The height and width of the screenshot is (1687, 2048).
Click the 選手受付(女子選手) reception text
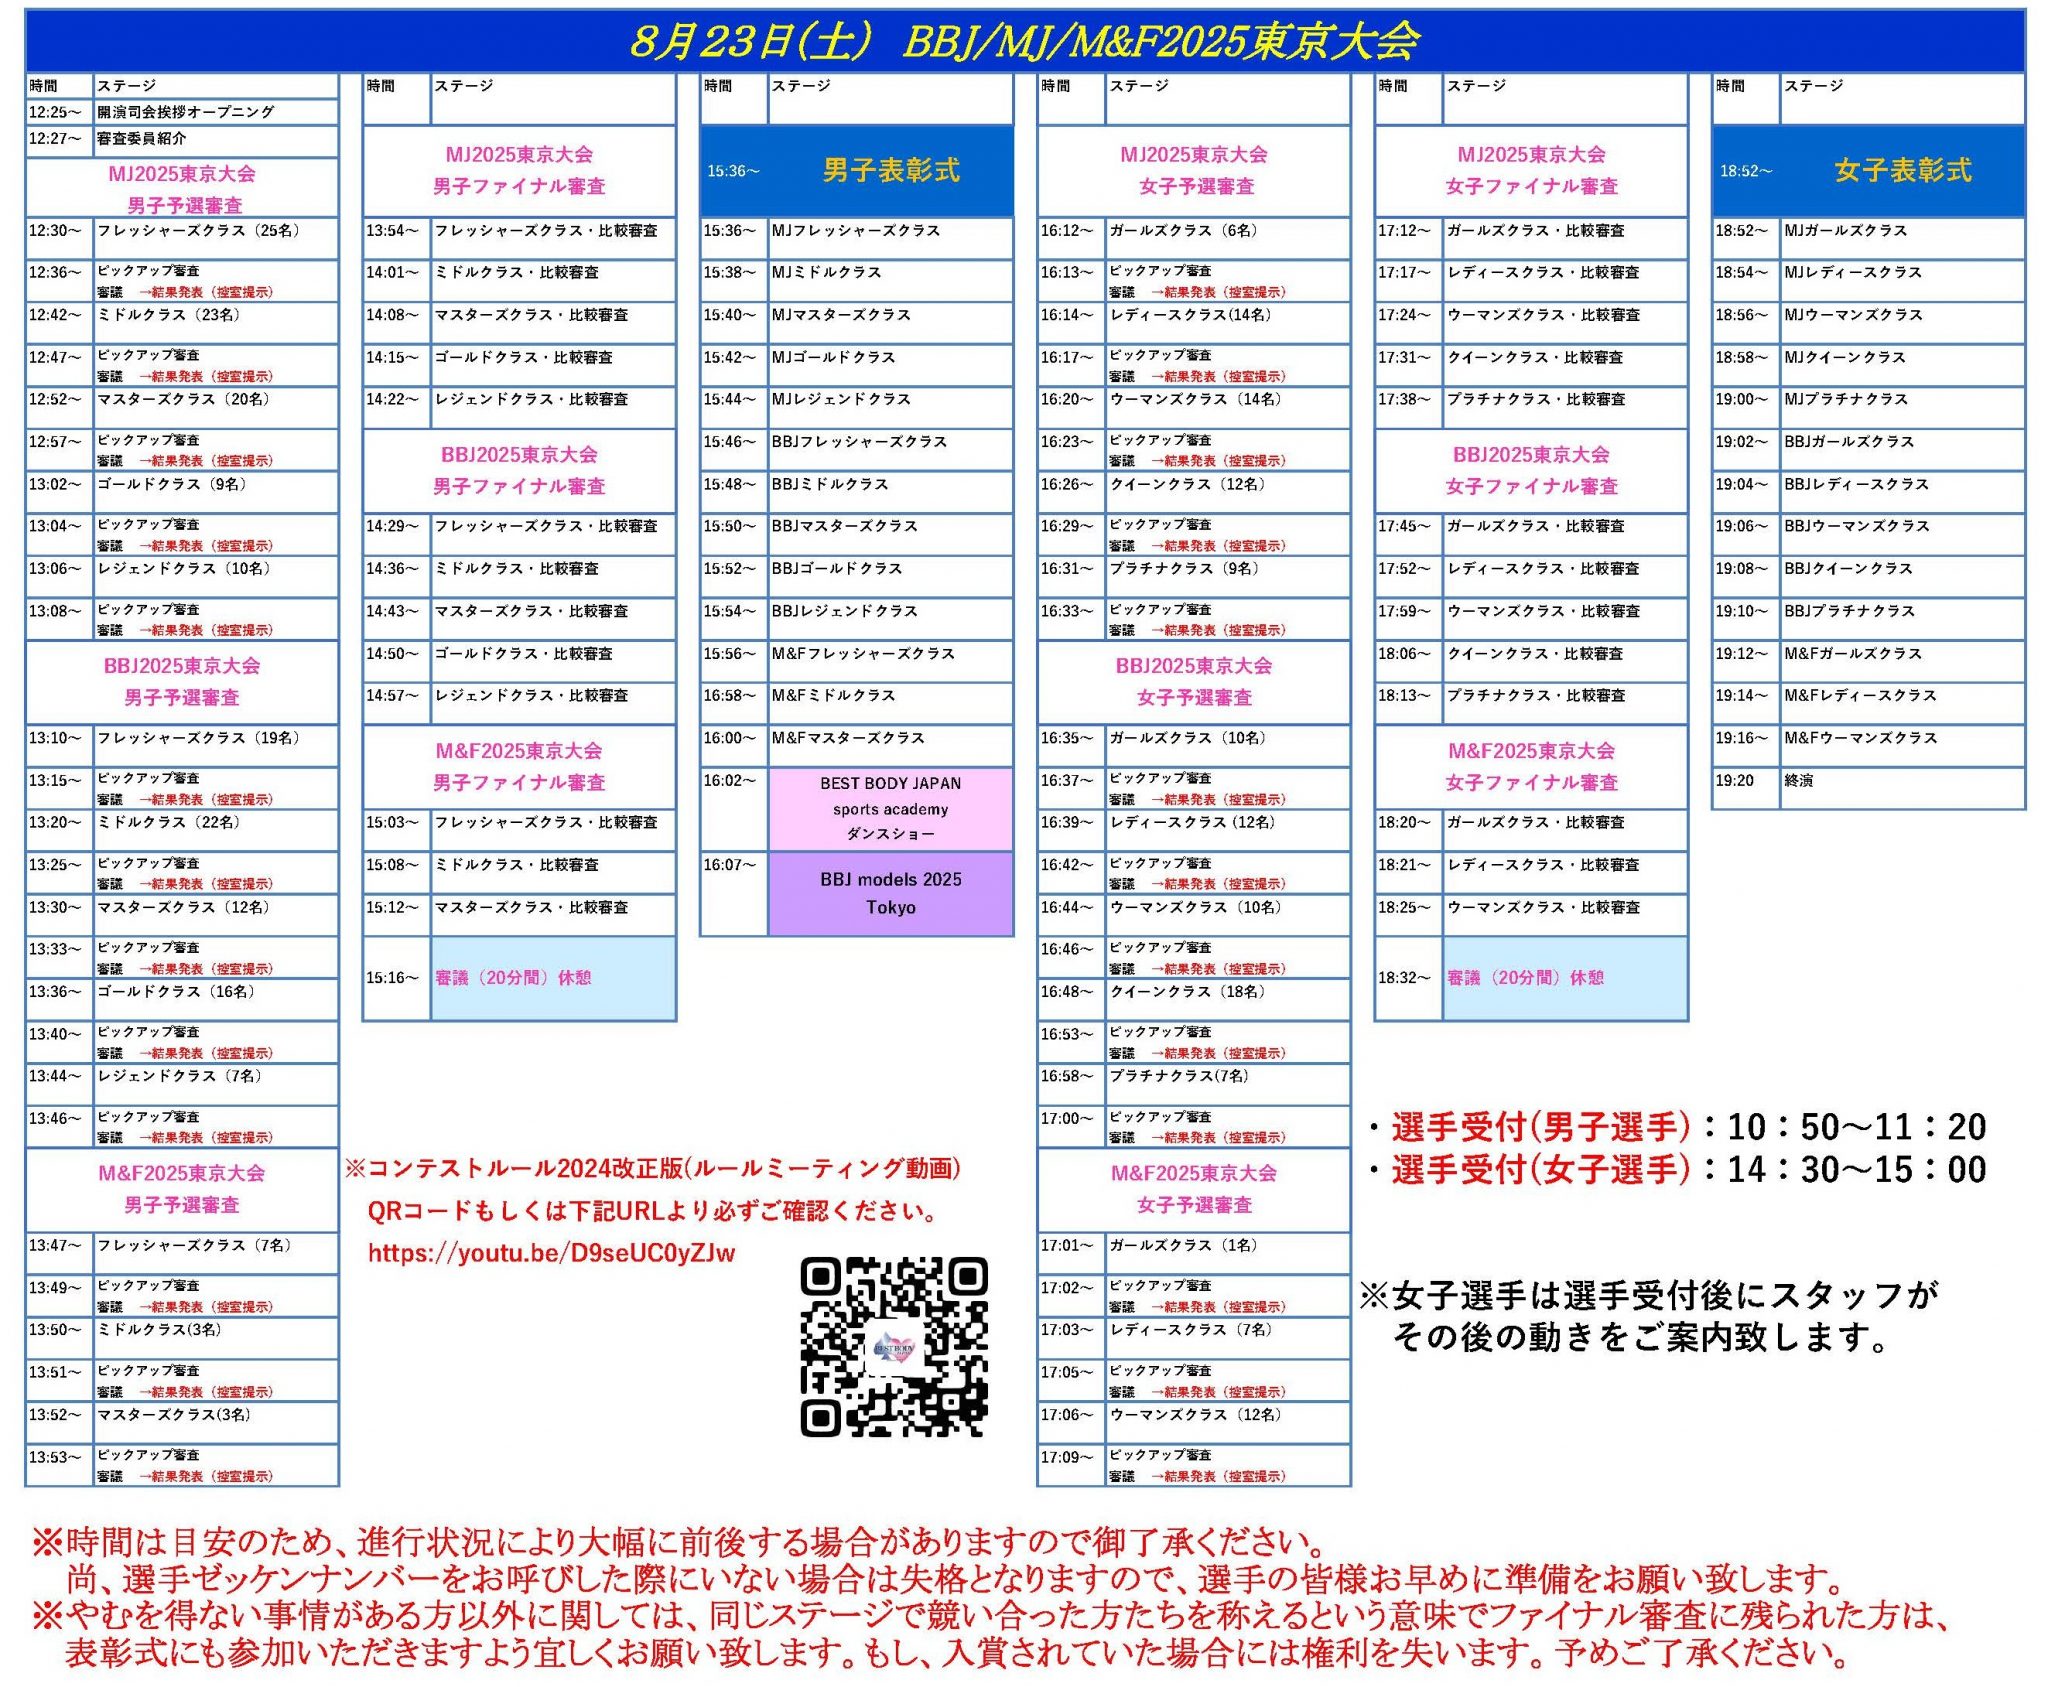1540,1169
